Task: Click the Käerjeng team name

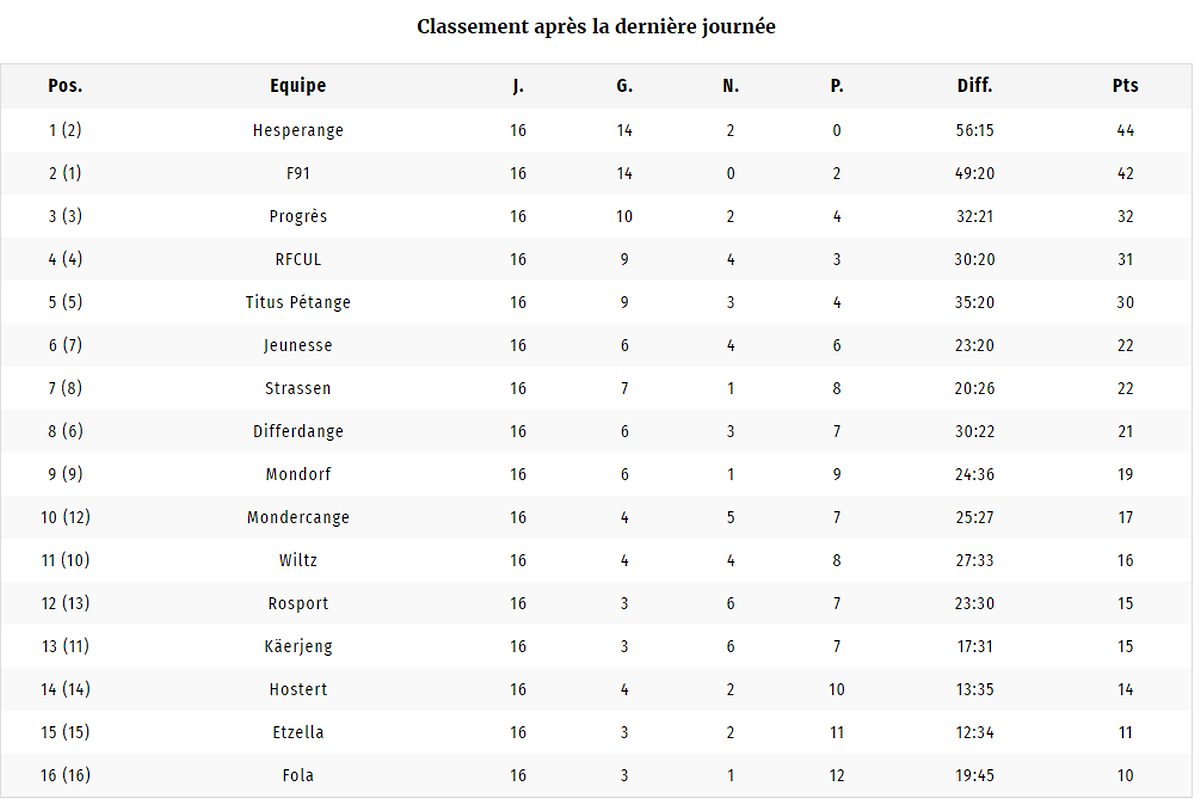Action: (x=298, y=646)
